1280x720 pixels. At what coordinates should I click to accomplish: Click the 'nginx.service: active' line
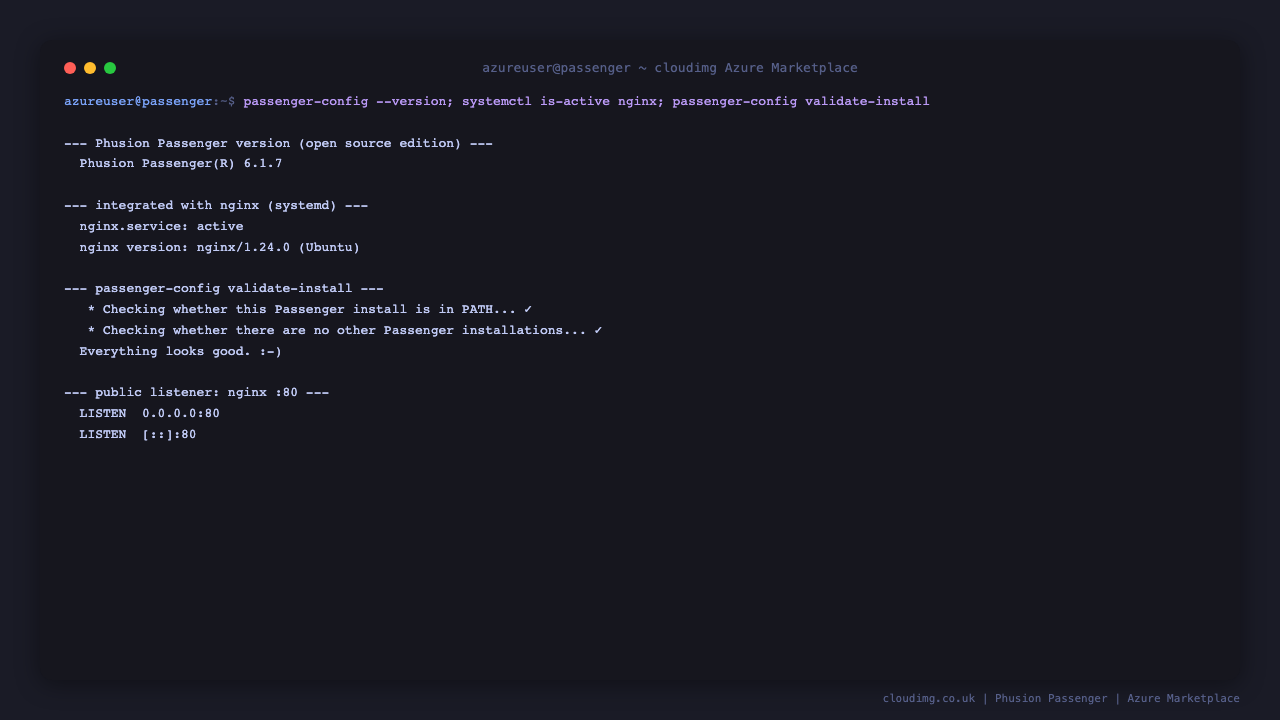162,226
